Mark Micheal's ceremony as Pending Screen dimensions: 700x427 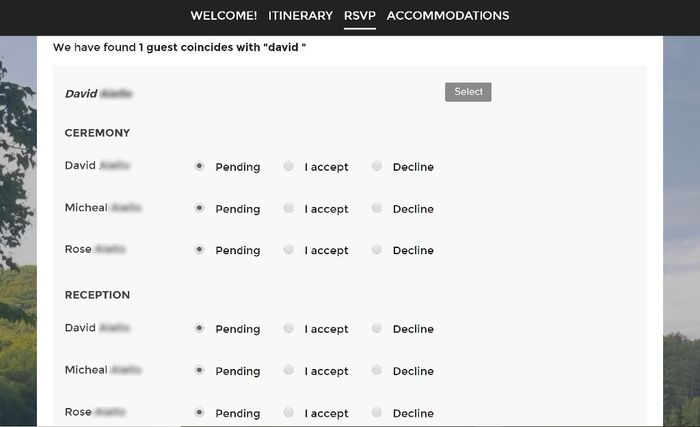click(x=200, y=208)
